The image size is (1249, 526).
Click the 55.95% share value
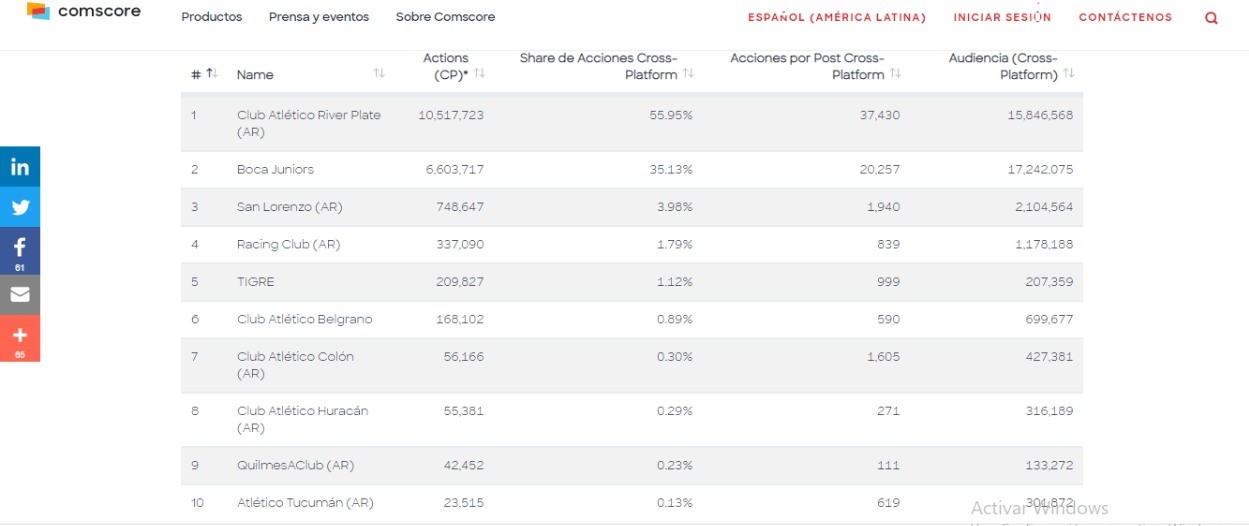[x=671, y=115]
